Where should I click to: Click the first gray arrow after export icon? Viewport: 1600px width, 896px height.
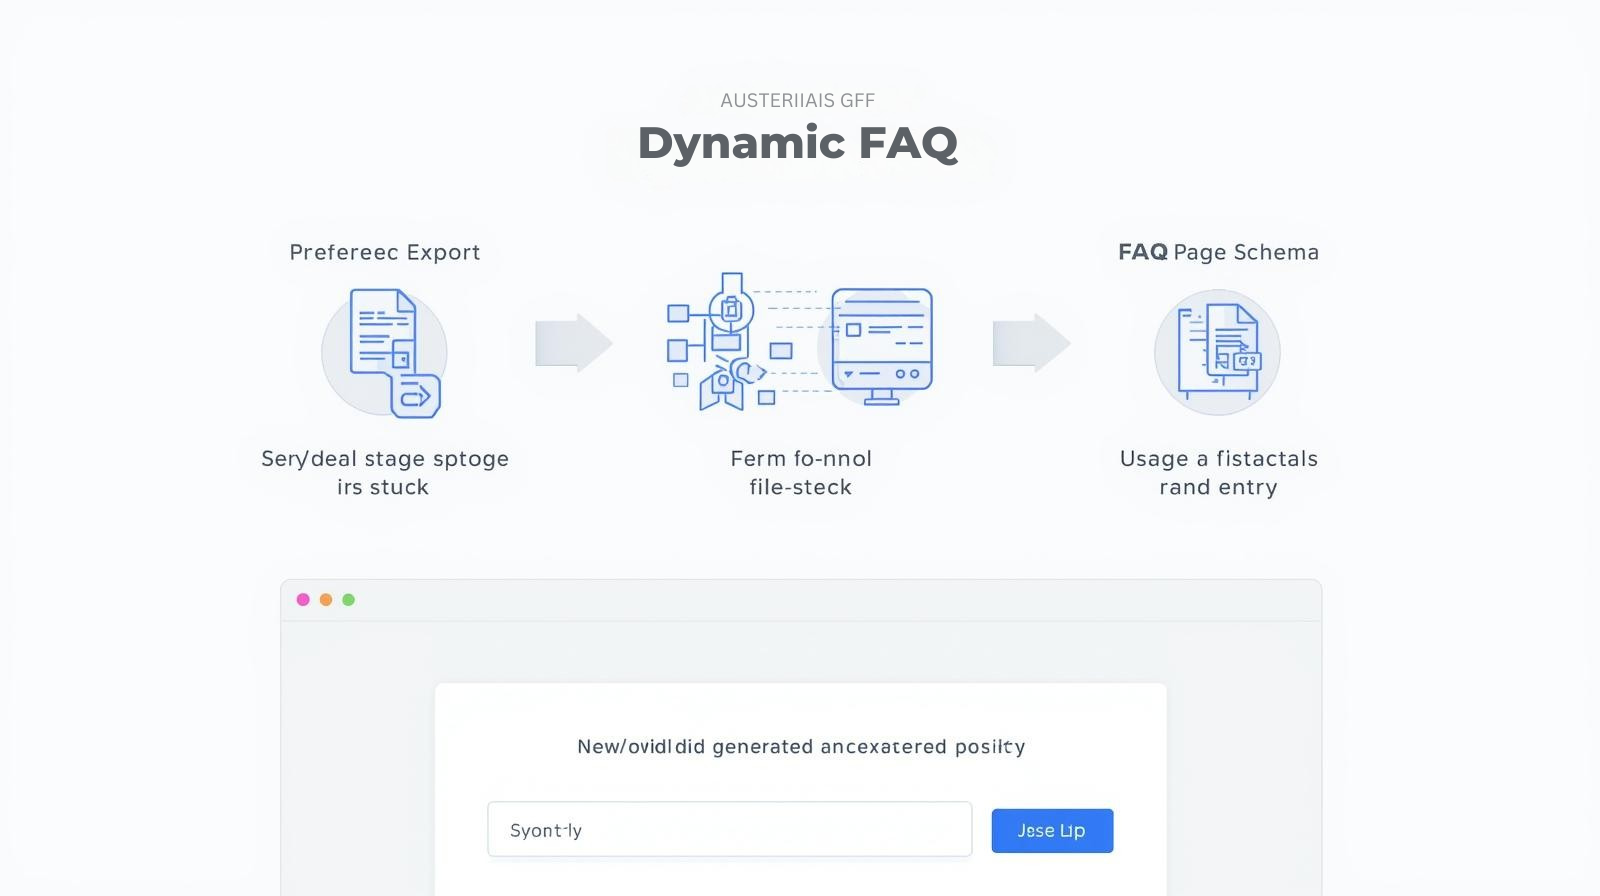pos(573,343)
